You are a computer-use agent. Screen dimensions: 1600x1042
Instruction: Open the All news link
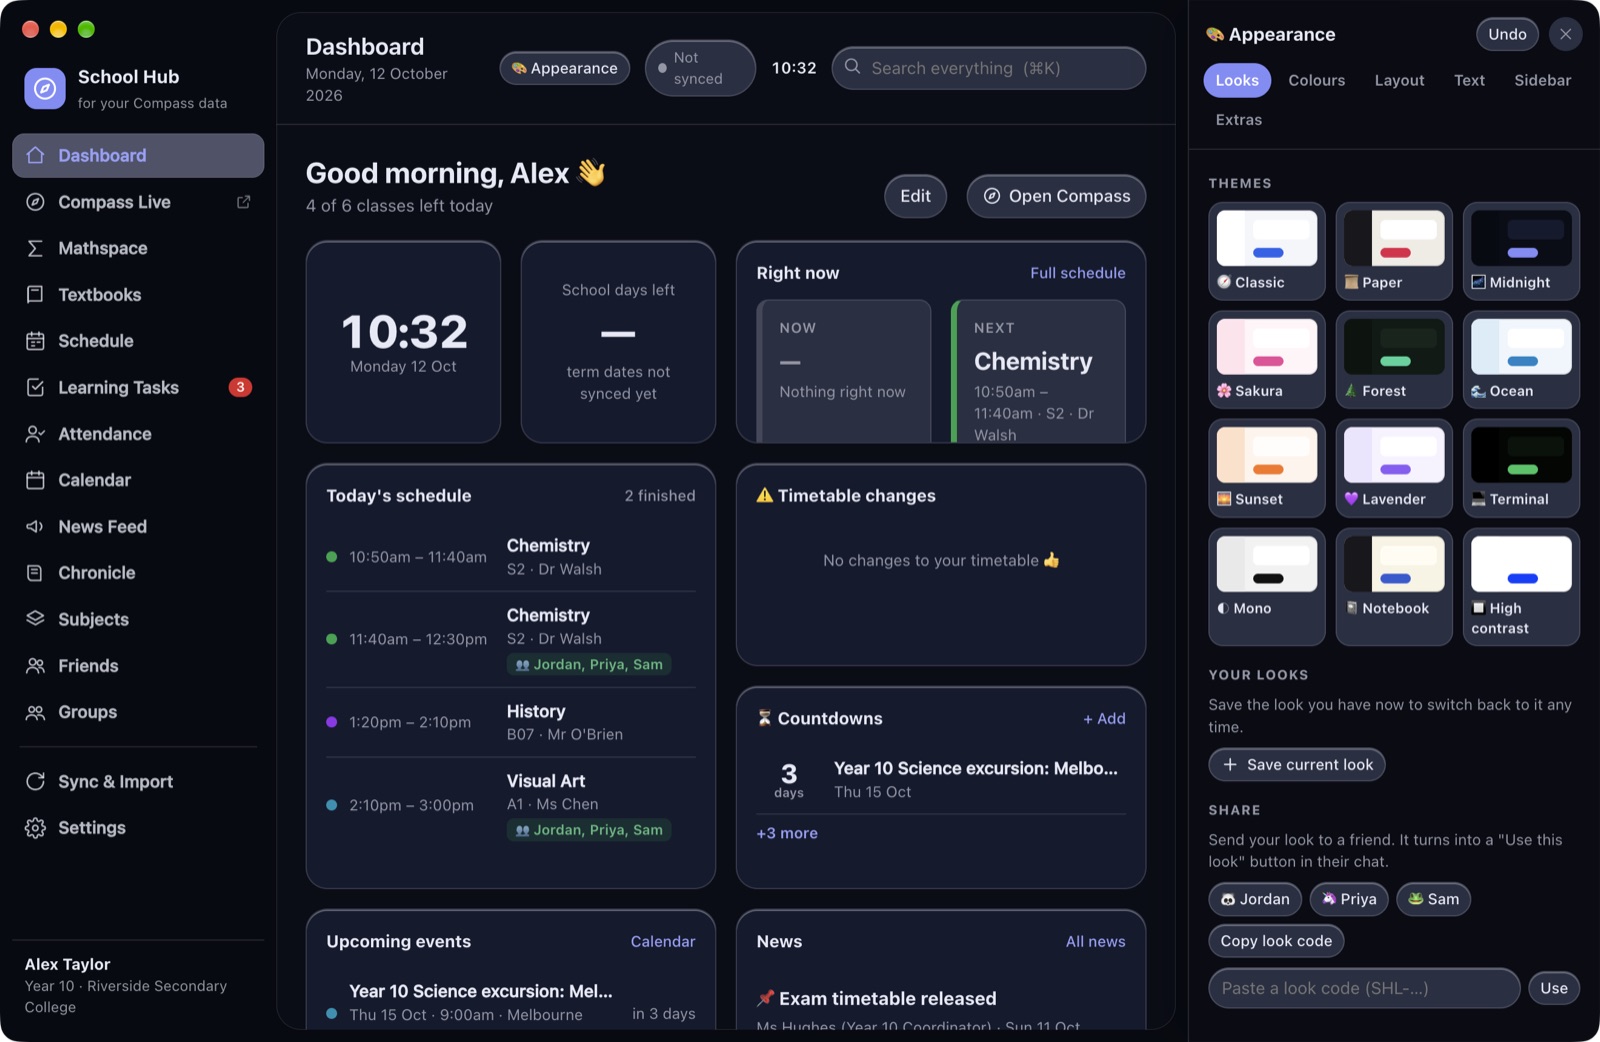(1095, 941)
